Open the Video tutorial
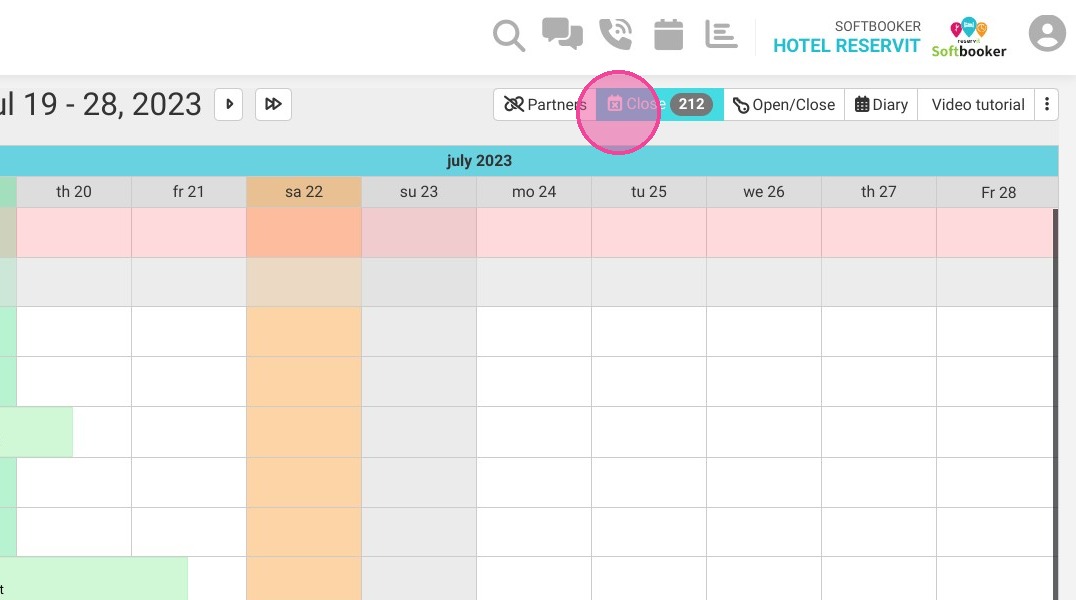 (977, 104)
